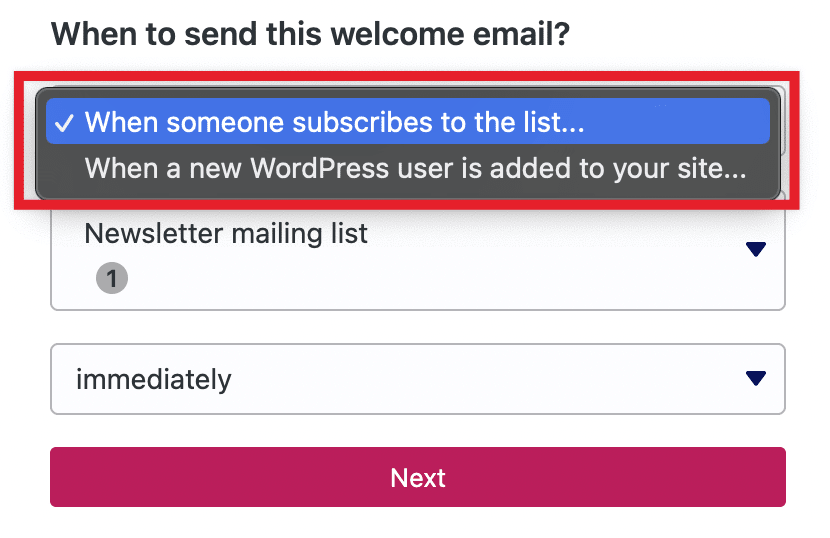The height and width of the screenshot is (538, 830).
Task: Click the gray "1" count badge
Action: pyautogui.click(x=112, y=278)
